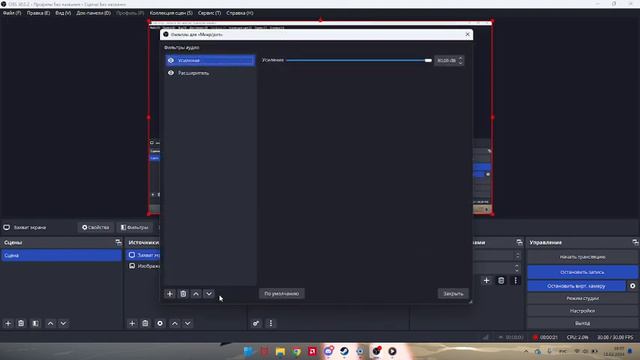Image resolution: width=640 pixels, height=360 pixels.
Task: Open the Справка menu
Action: coord(240,13)
